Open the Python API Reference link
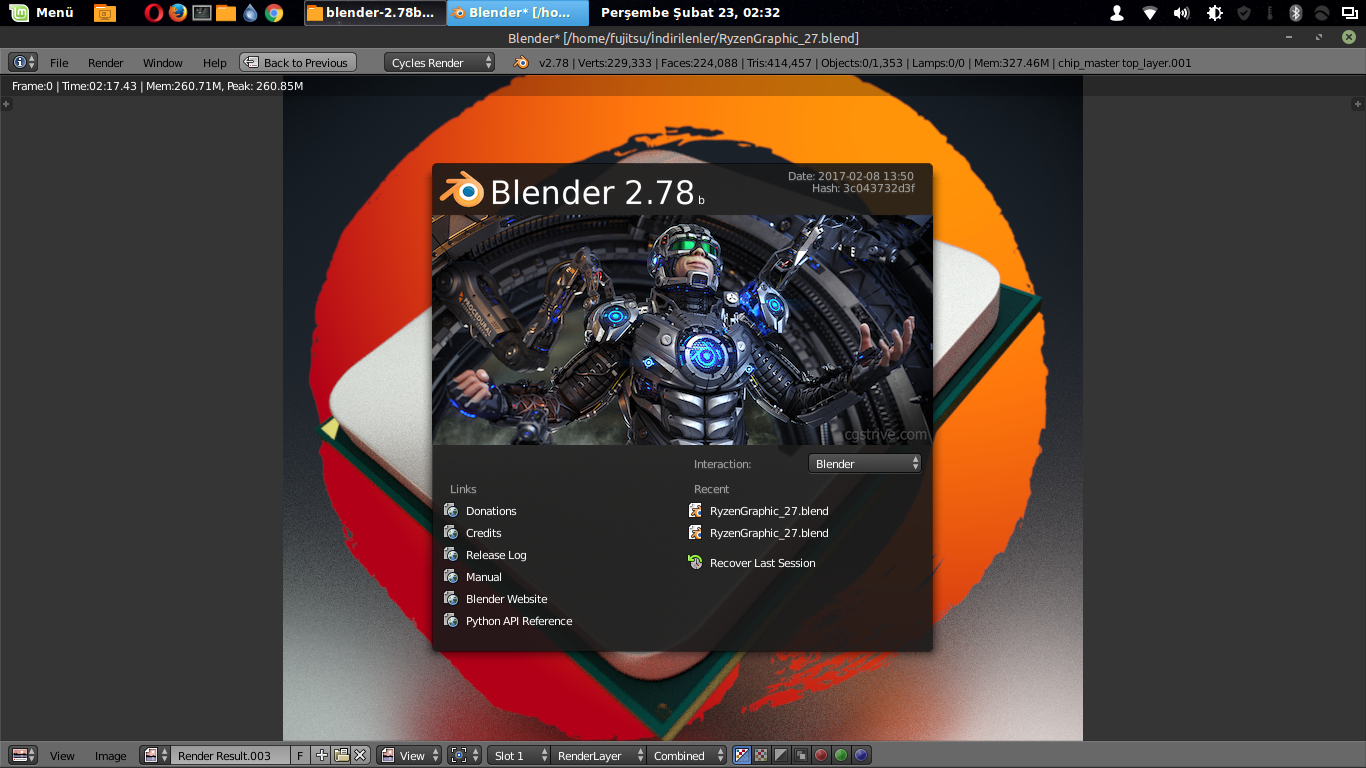Image resolution: width=1366 pixels, height=768 pixels. click(519, 621)
